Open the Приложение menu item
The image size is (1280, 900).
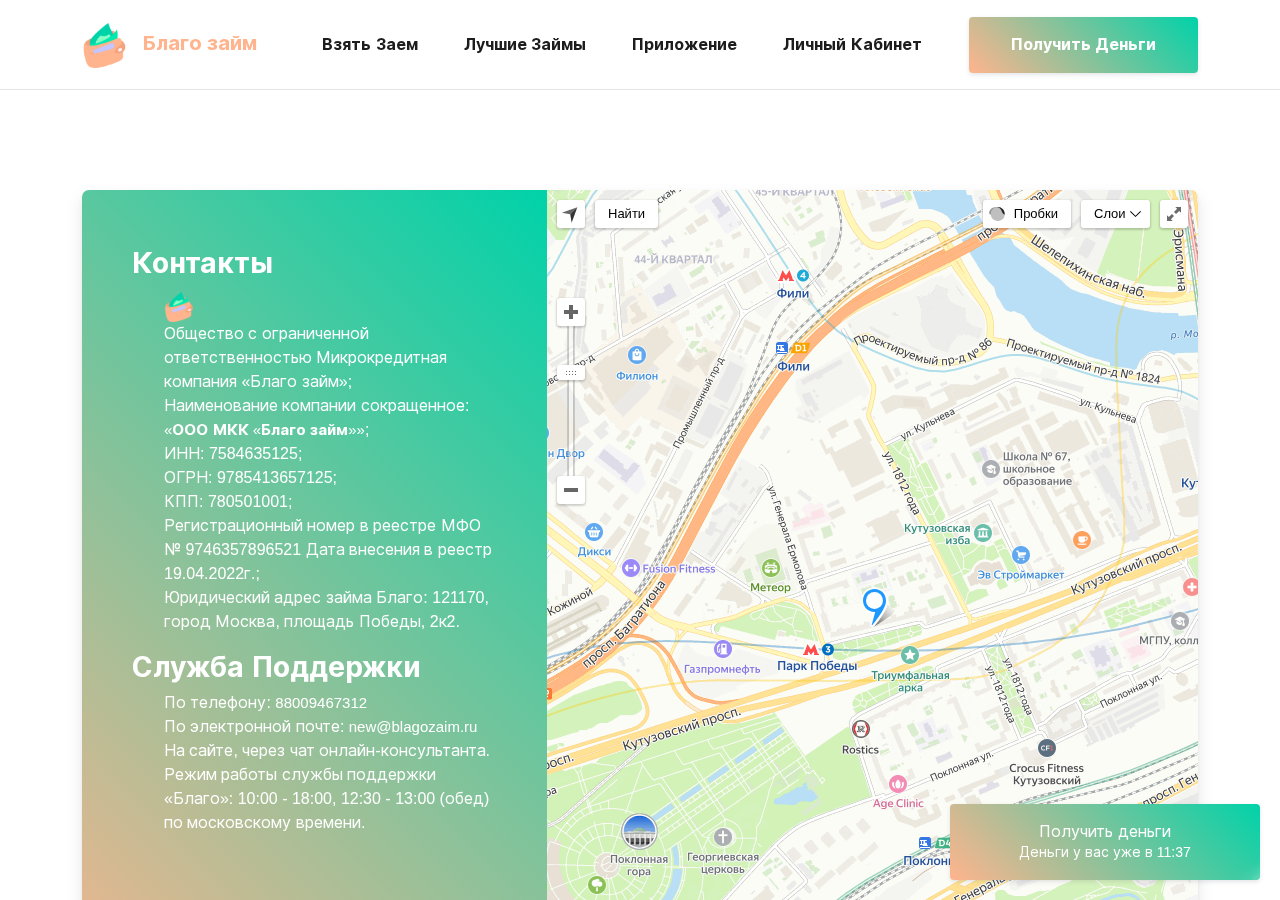(x=684, y=44)
